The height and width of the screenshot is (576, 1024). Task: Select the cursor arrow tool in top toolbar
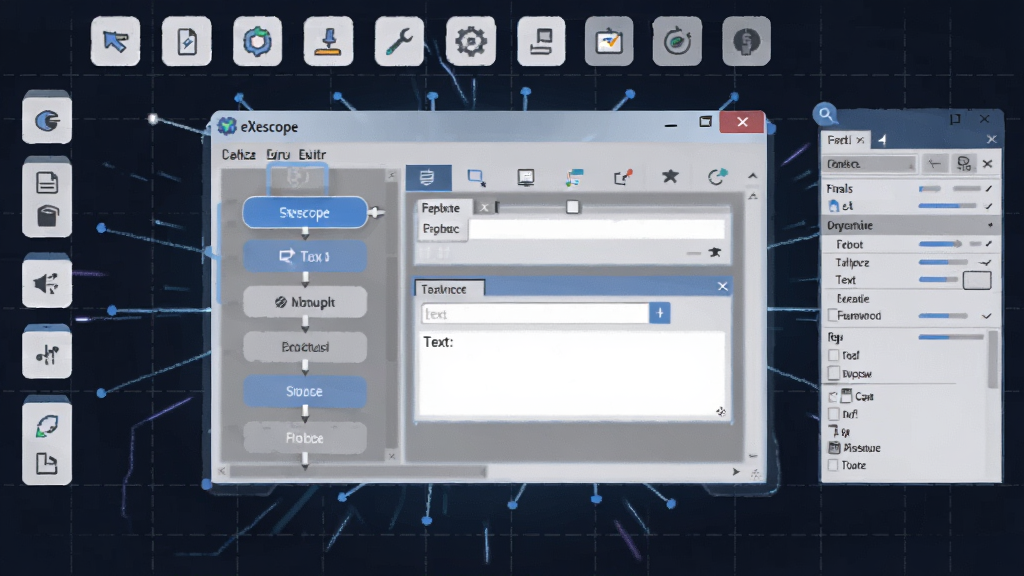pyautogui.click(x=116, y=41)
